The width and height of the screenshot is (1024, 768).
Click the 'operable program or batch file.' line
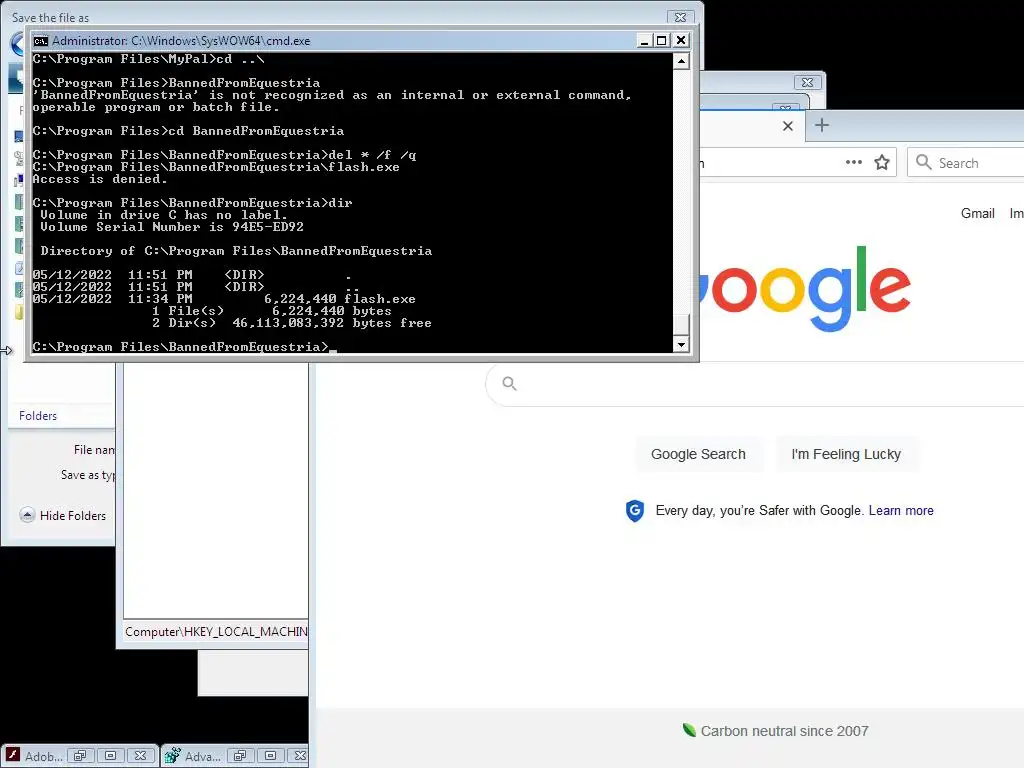156,107
